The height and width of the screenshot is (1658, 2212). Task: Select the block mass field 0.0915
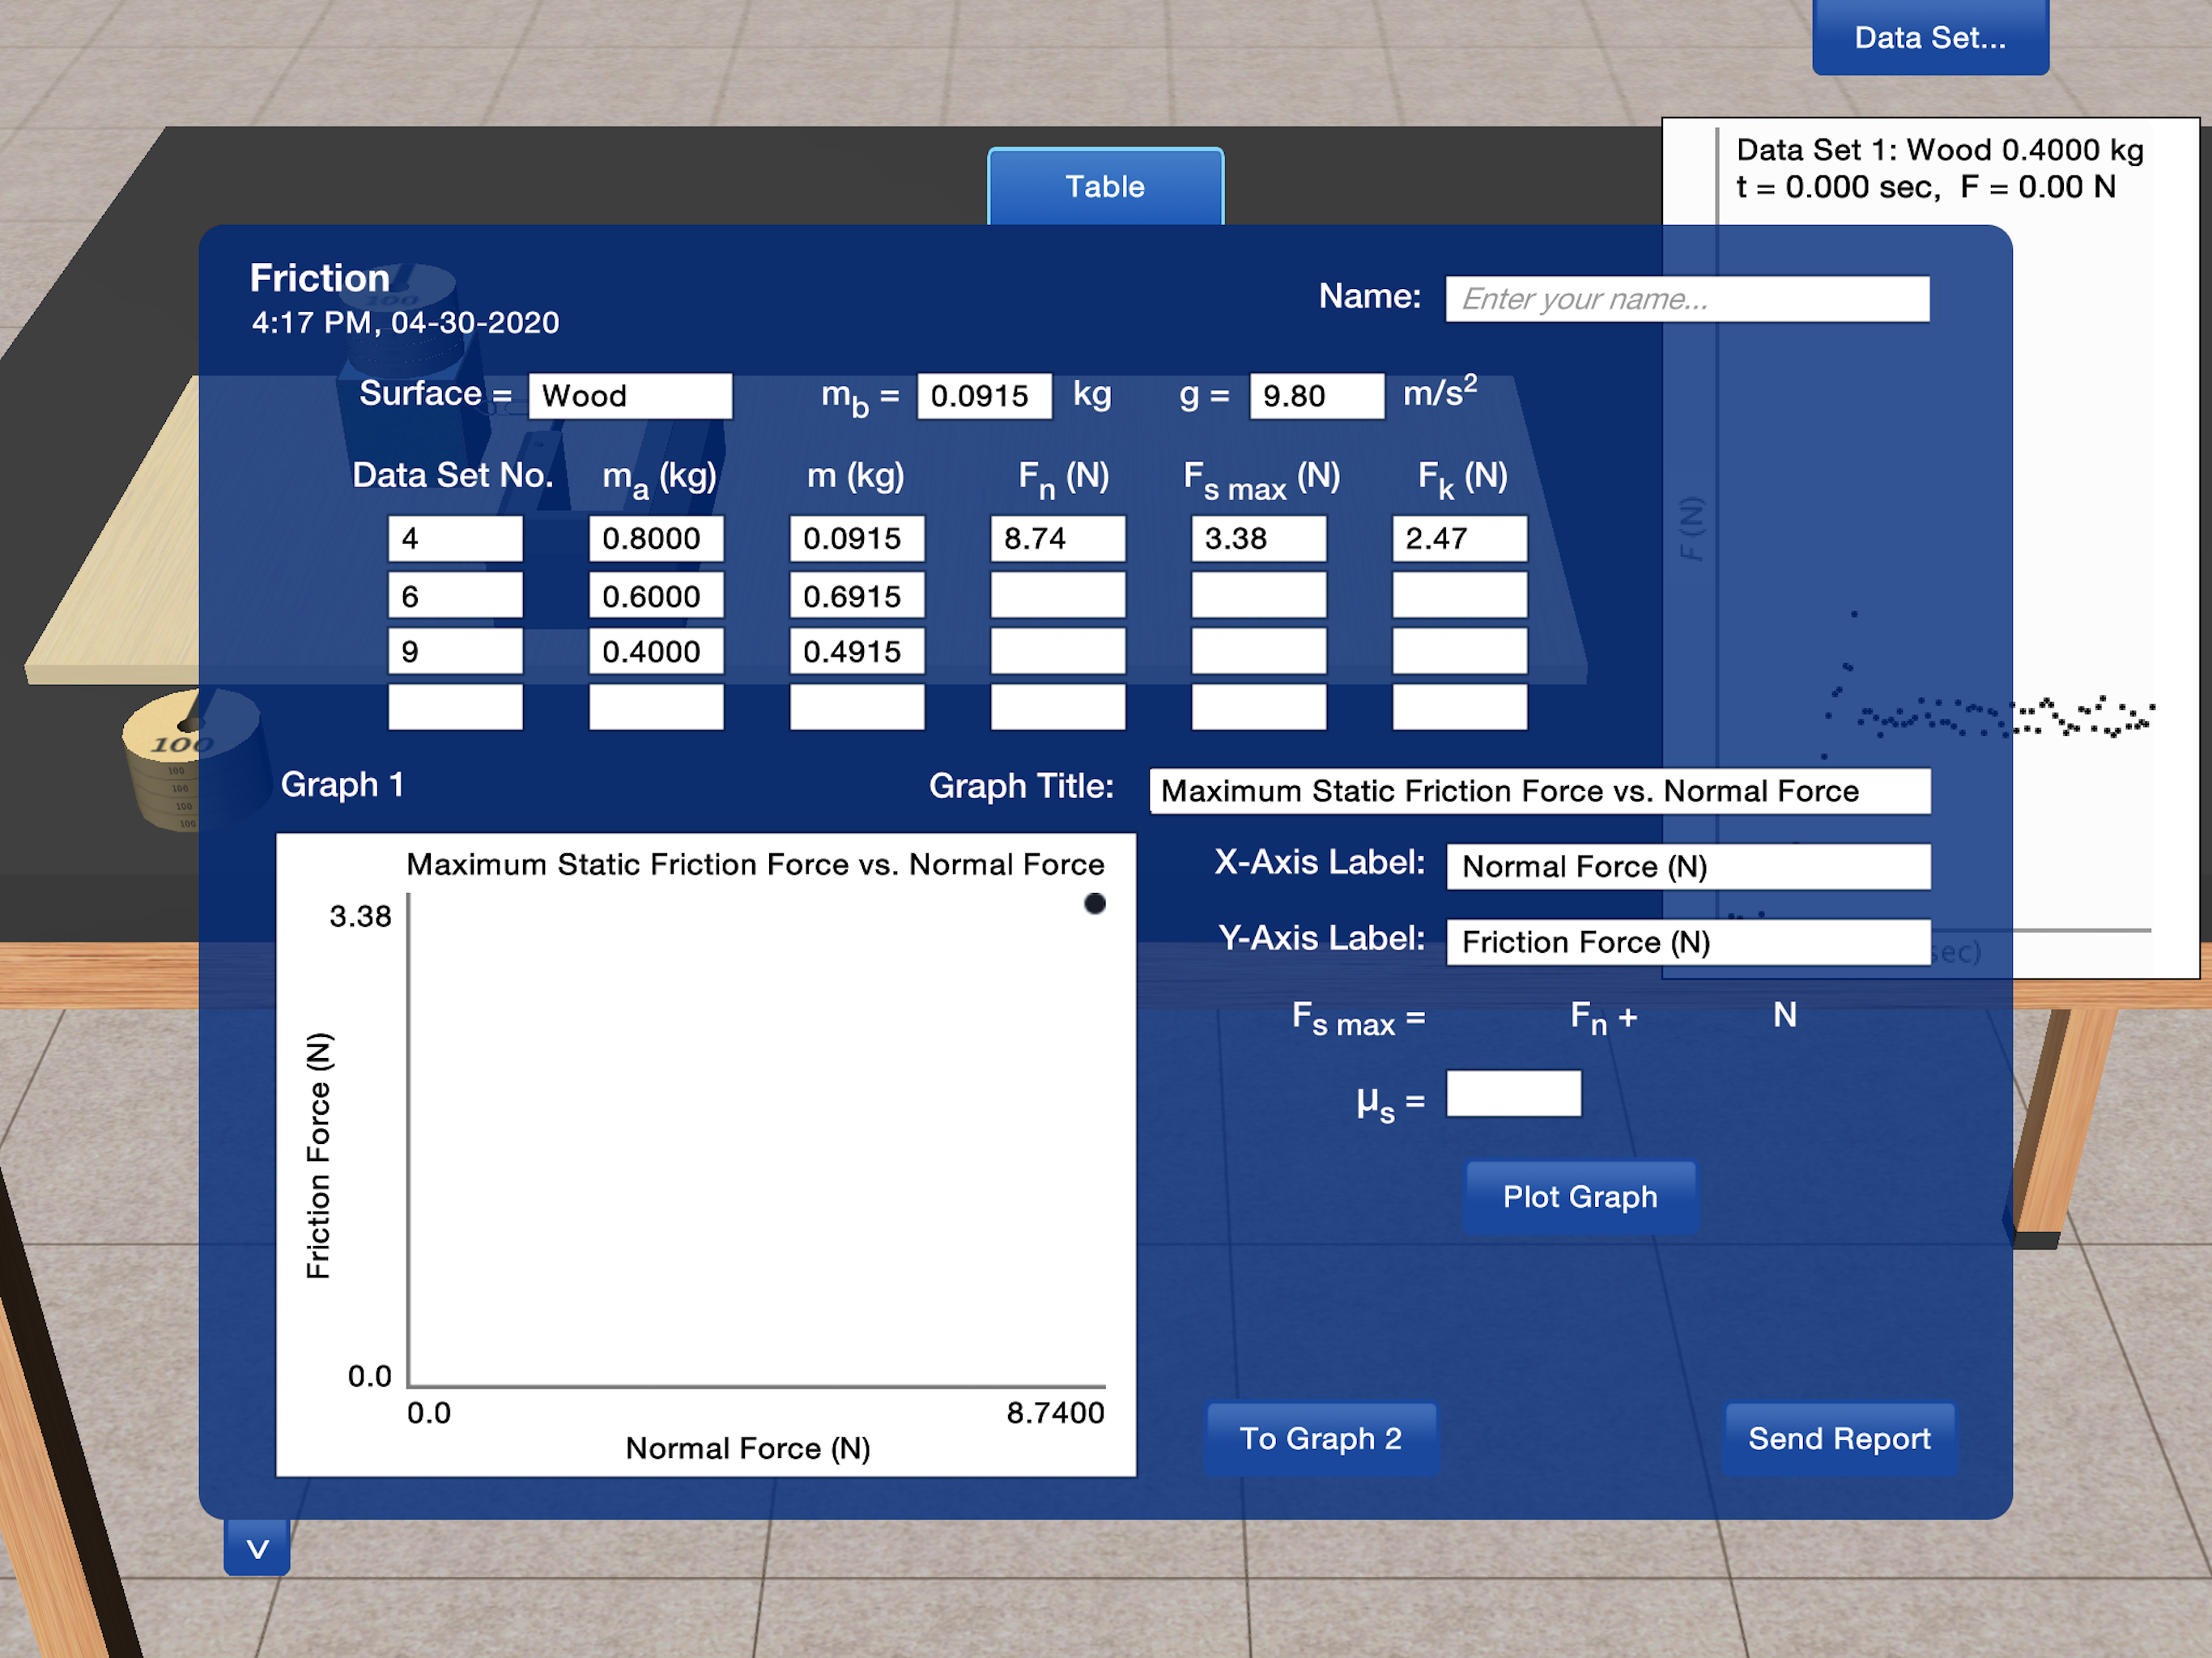[x=984, y=396]
